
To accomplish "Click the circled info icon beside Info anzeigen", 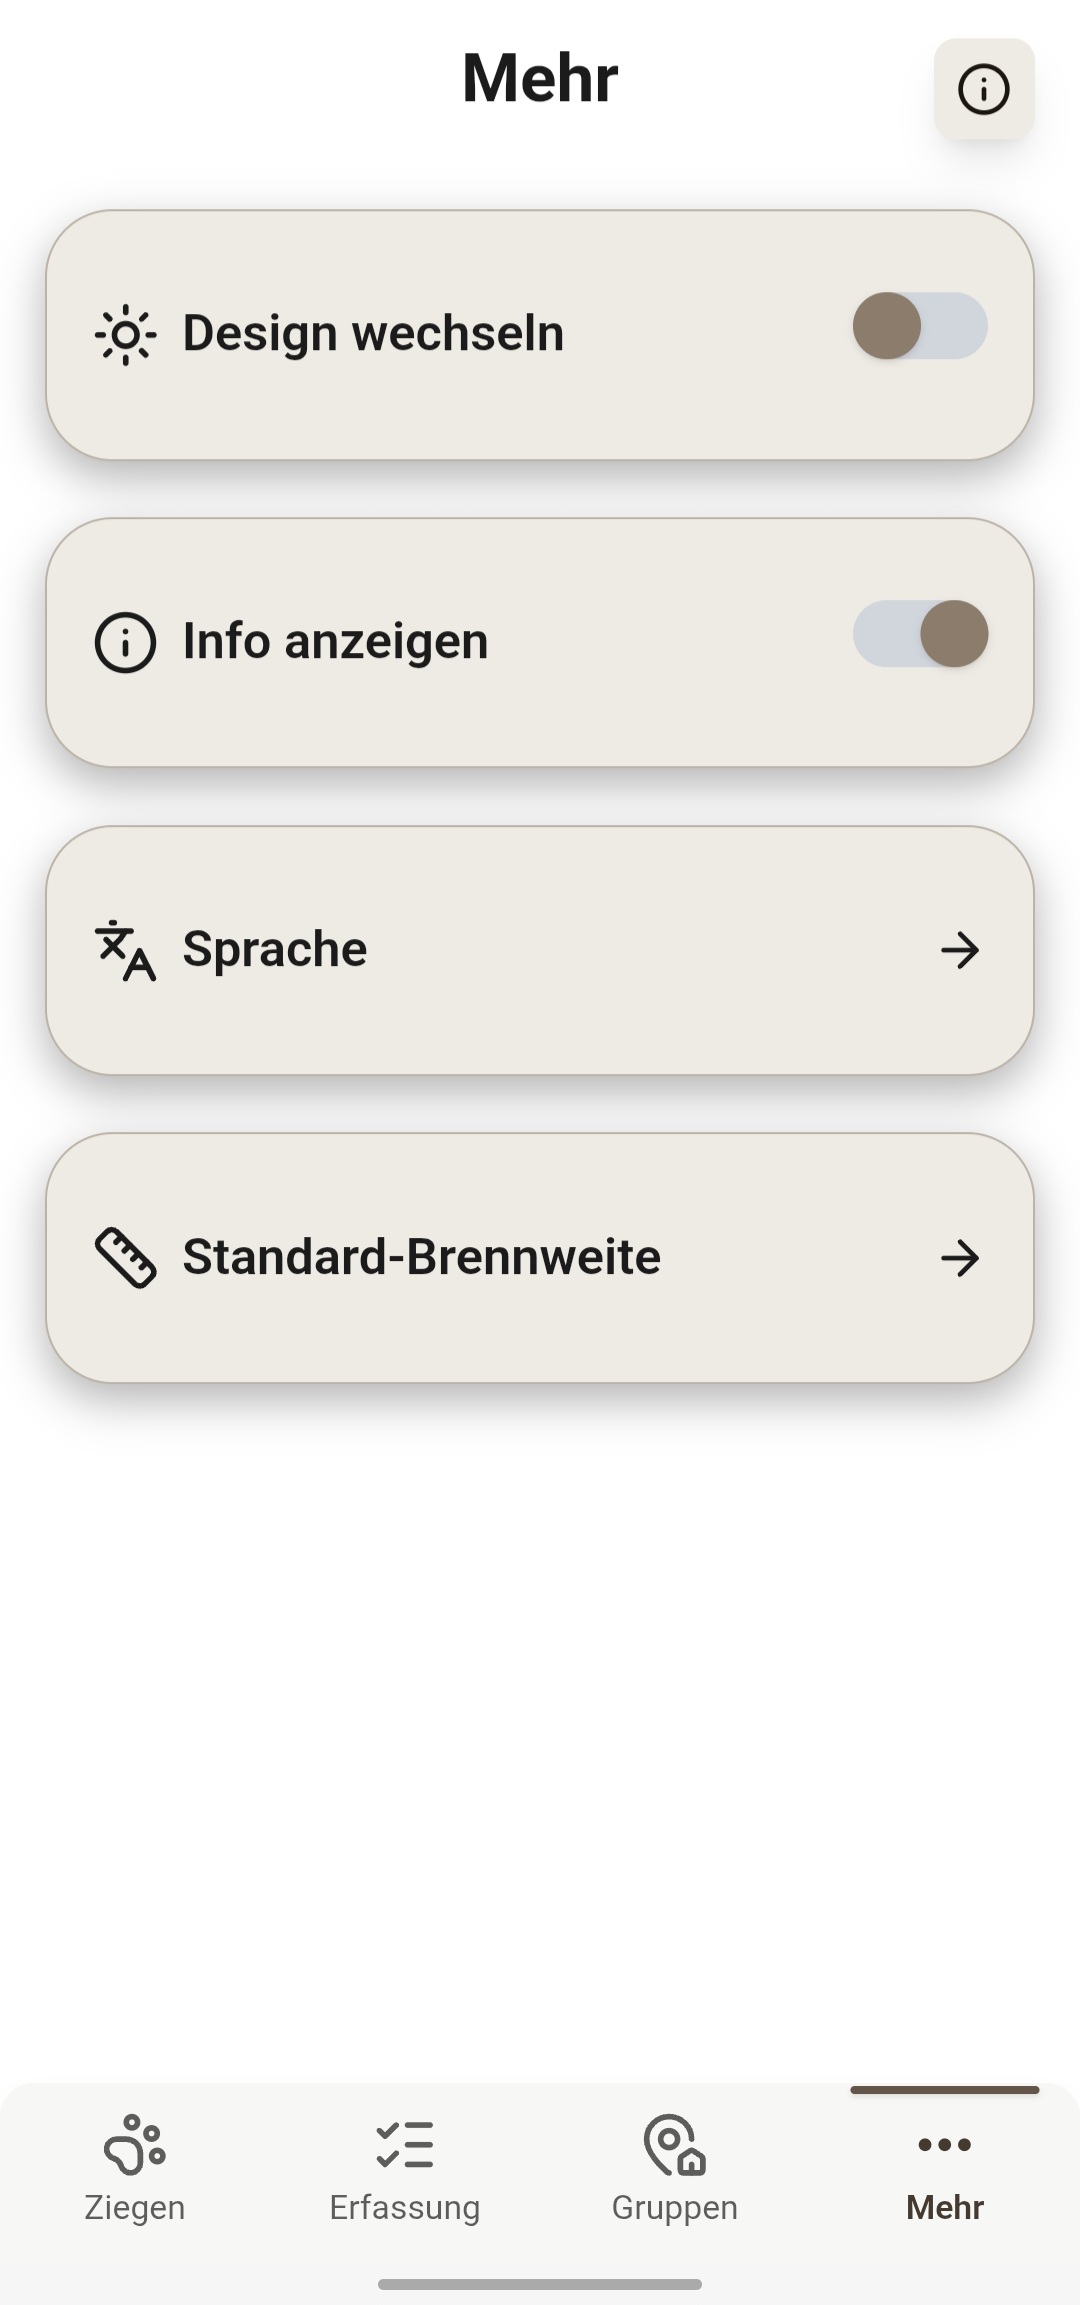I will (125, 642).
